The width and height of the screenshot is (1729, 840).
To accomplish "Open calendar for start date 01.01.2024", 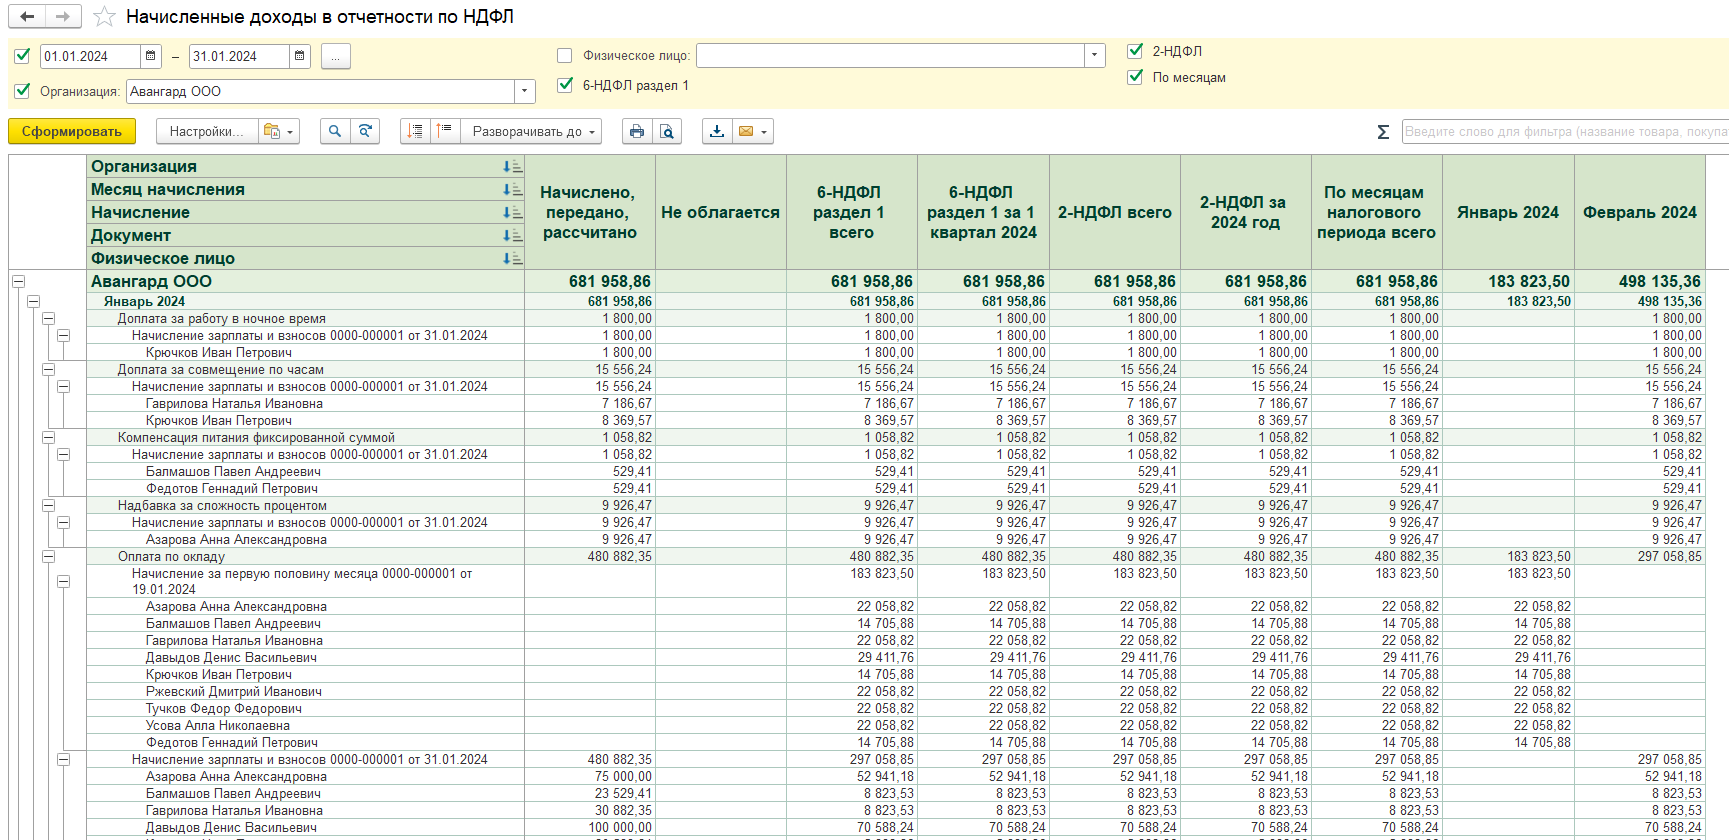I will 151,56.
